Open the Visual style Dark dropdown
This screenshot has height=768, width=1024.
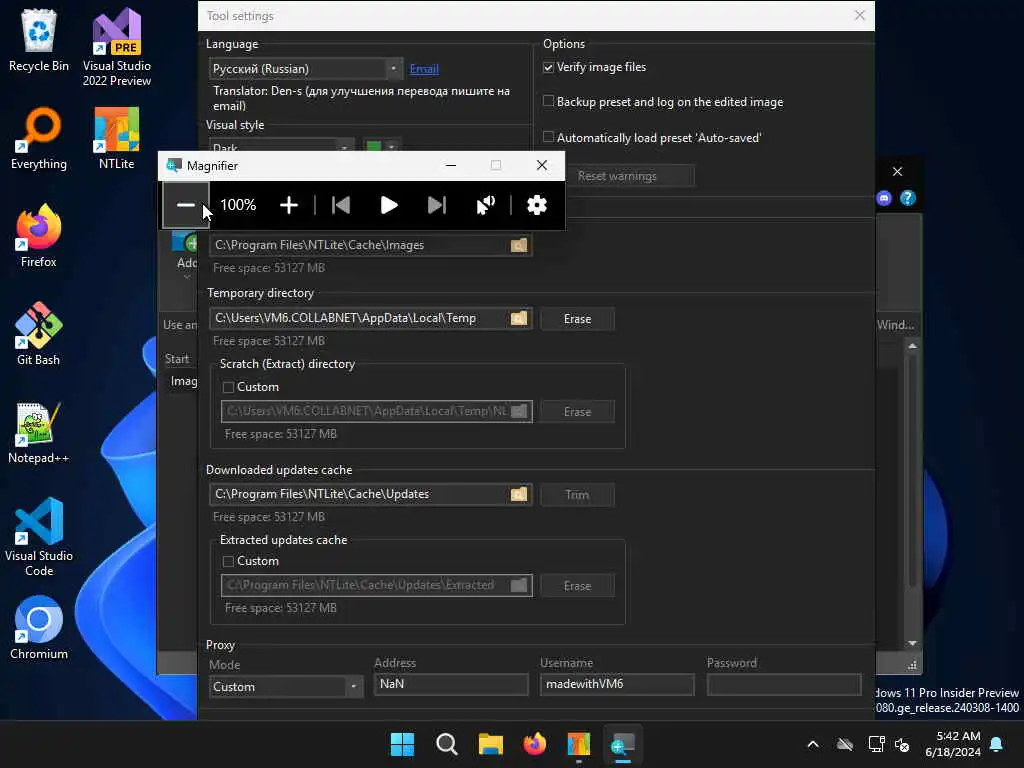[281, 146]
